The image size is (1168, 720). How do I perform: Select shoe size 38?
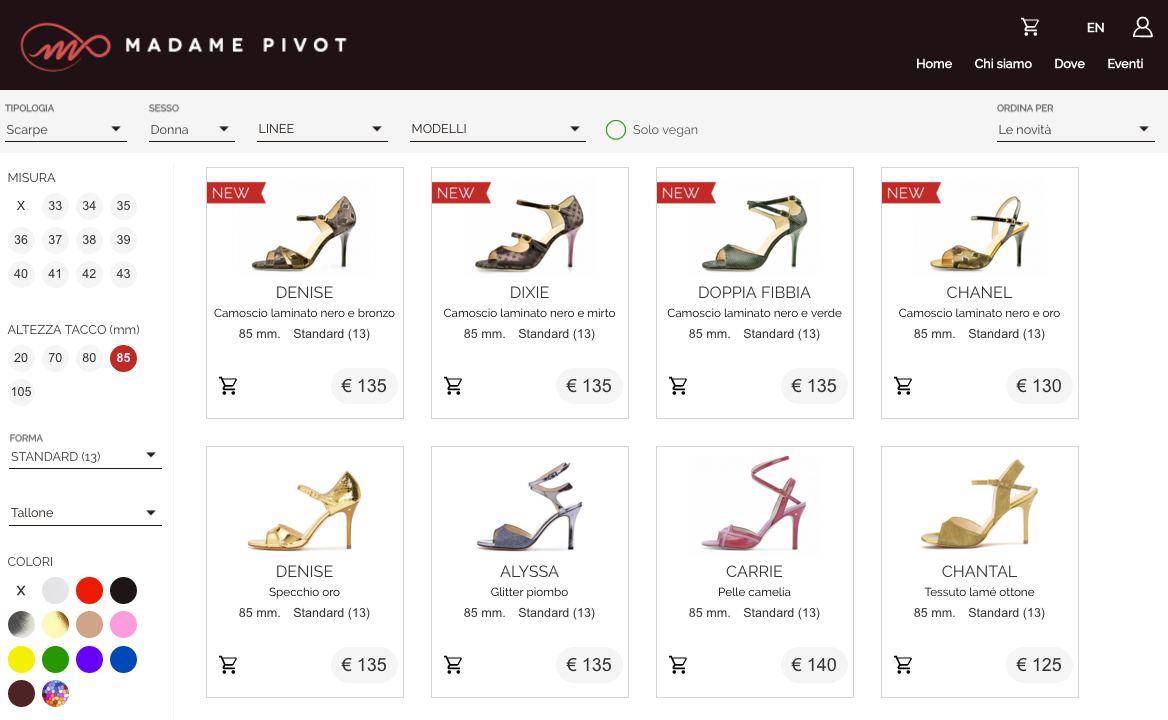tap(89, 240)
